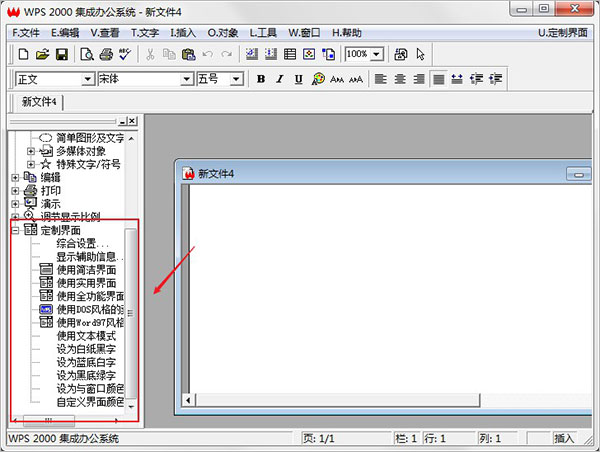This screenshot has width=600, height=452.
Task: Expand the 多媒体对象 tree node
Action: pyautogui.click(x=31, y=152)
